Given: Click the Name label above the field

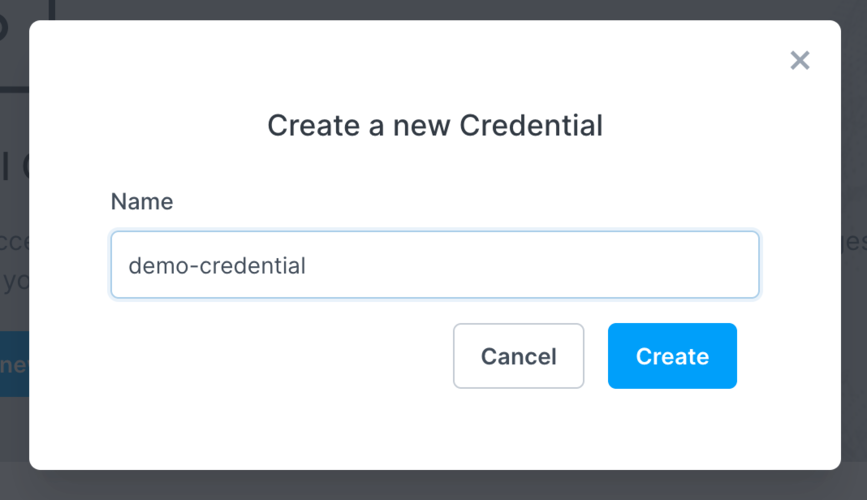Looking at the screenshot, I should click(x=141, y=201).
